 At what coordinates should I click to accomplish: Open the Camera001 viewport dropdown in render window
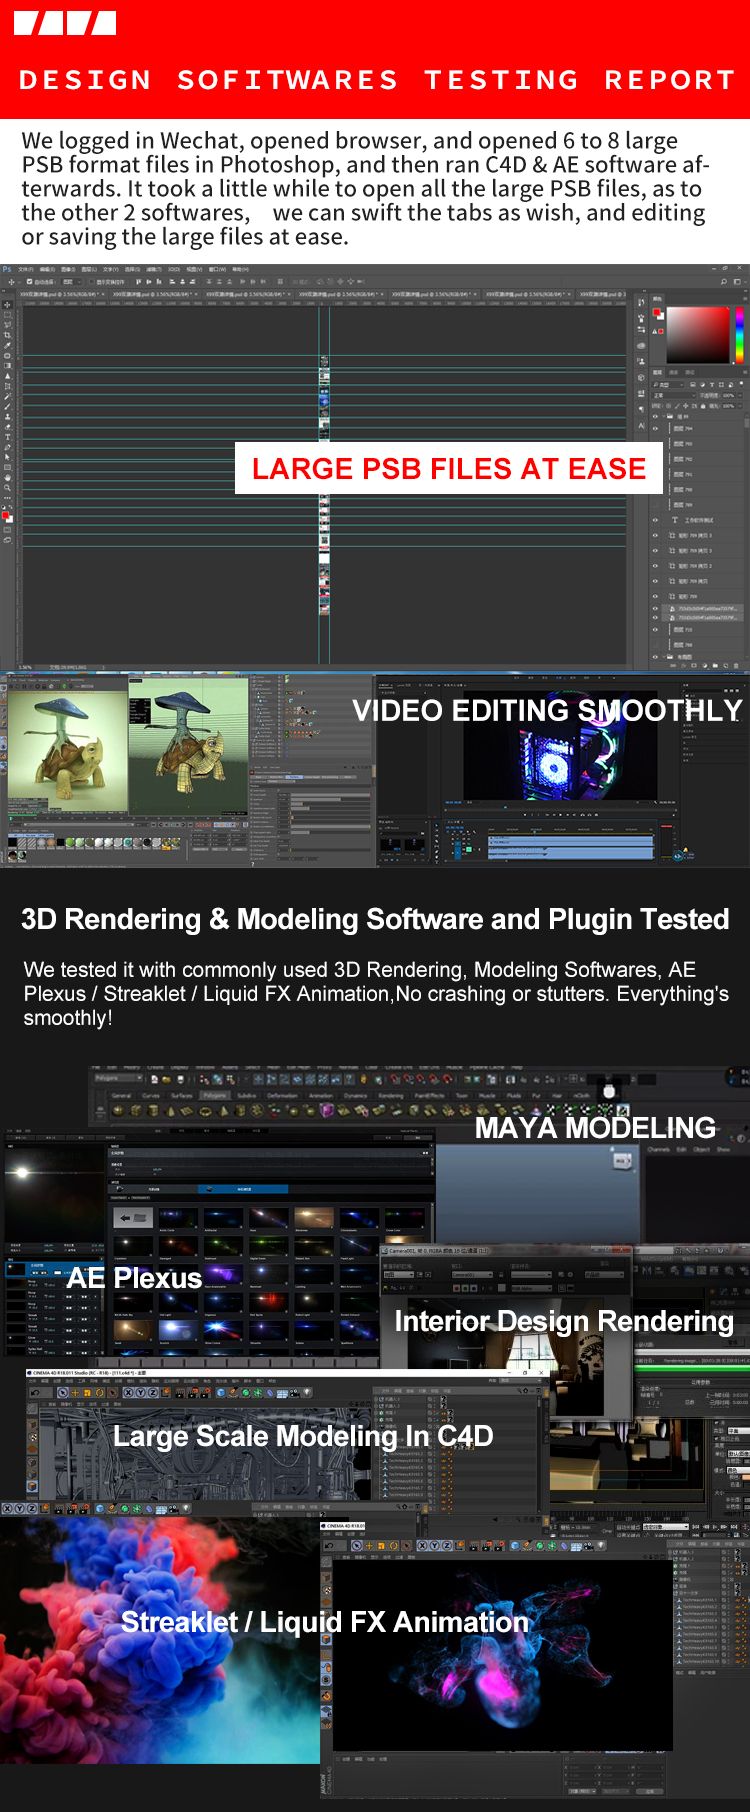[472, 1274]
